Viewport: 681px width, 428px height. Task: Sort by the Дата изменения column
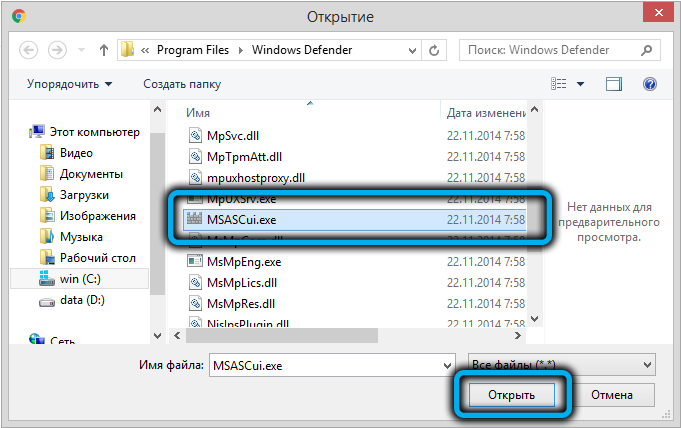pyautogui.click(x=486, y=113)
